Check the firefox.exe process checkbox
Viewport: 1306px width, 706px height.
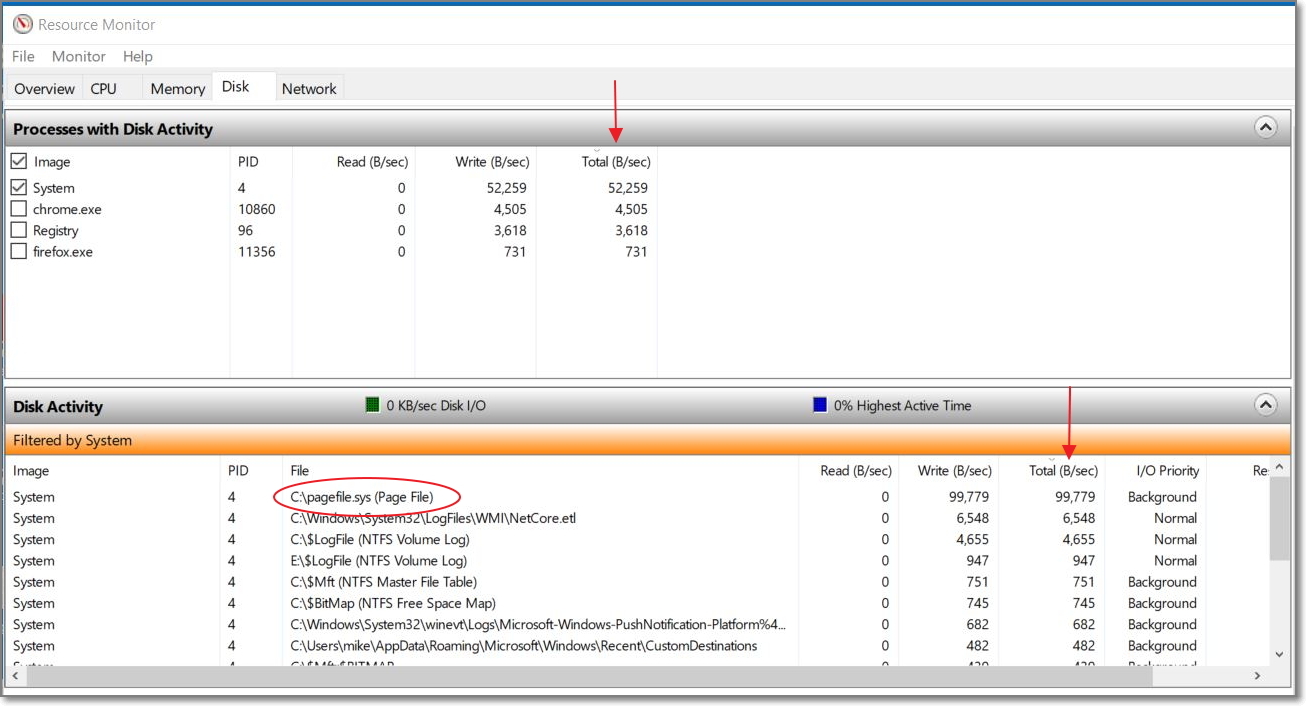(x=18, y=251)
